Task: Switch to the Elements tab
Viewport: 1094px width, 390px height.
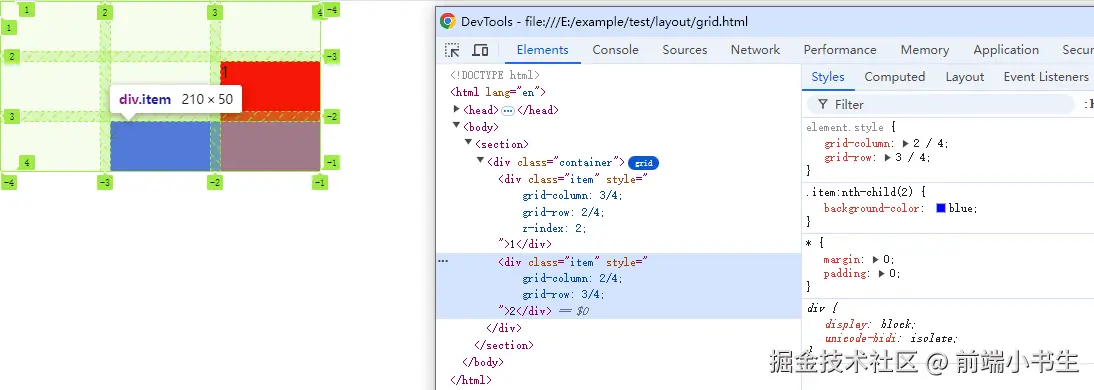Action: 543,50
